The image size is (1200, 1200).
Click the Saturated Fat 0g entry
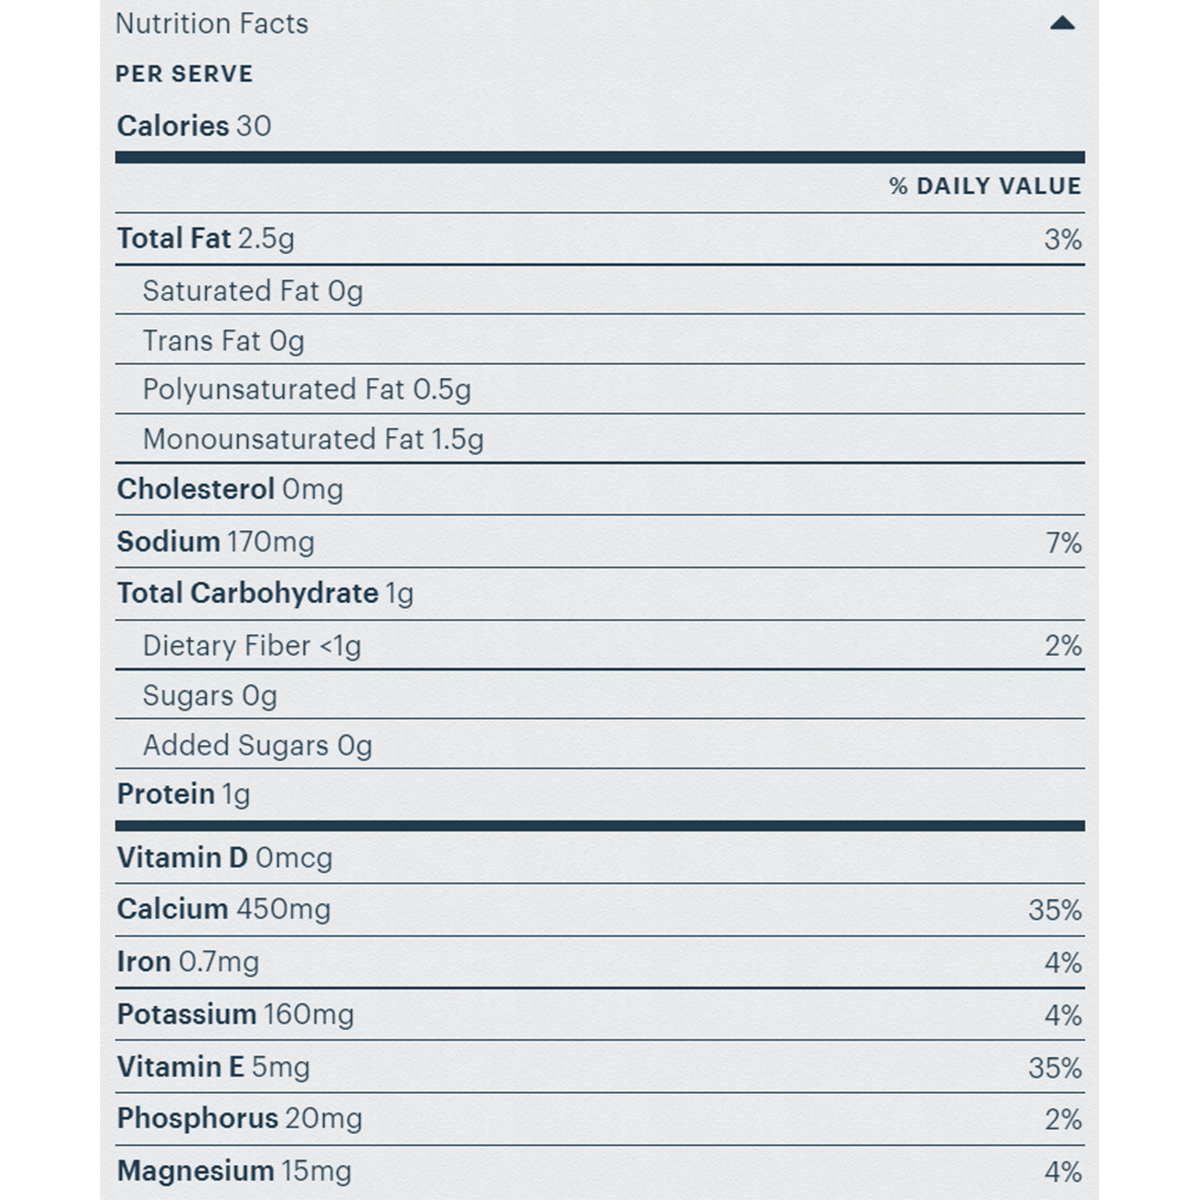click(253, 291)
